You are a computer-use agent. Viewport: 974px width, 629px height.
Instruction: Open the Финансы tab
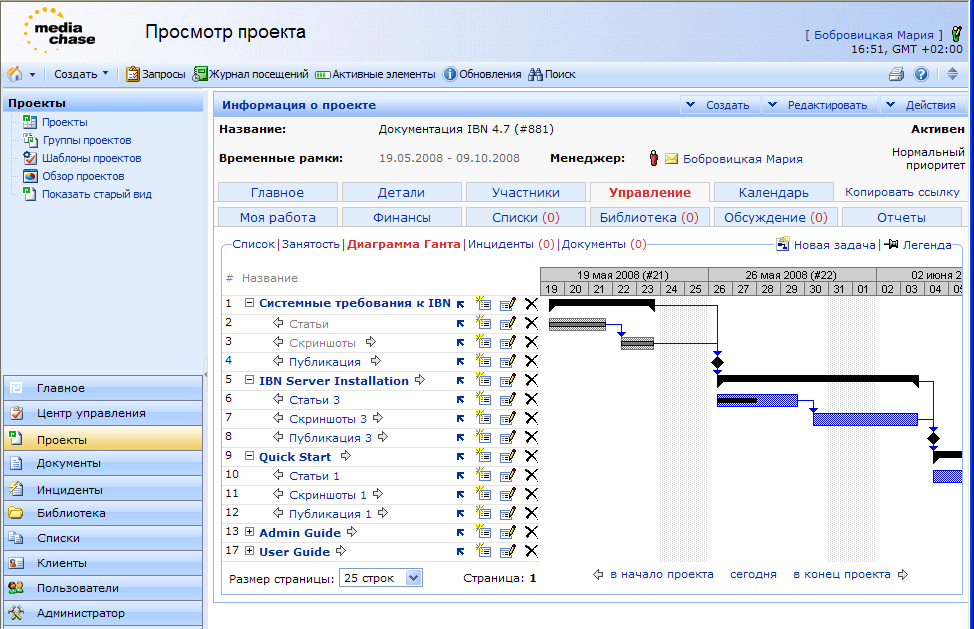click(x=401, y=217)
